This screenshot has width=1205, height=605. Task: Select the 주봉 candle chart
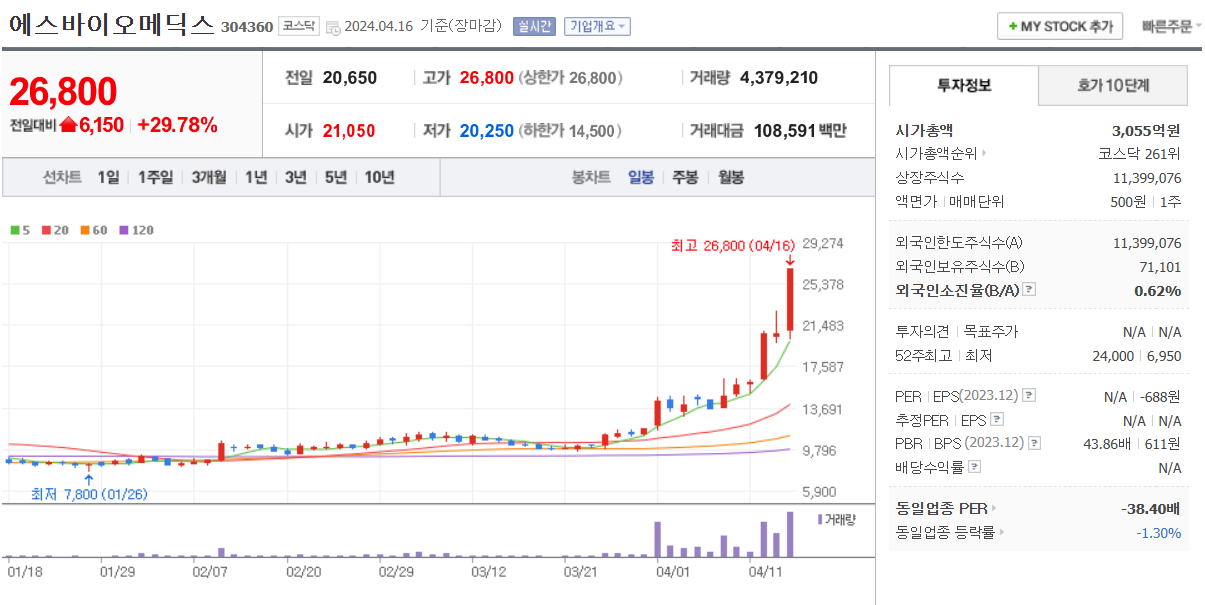tap(685, 177)
